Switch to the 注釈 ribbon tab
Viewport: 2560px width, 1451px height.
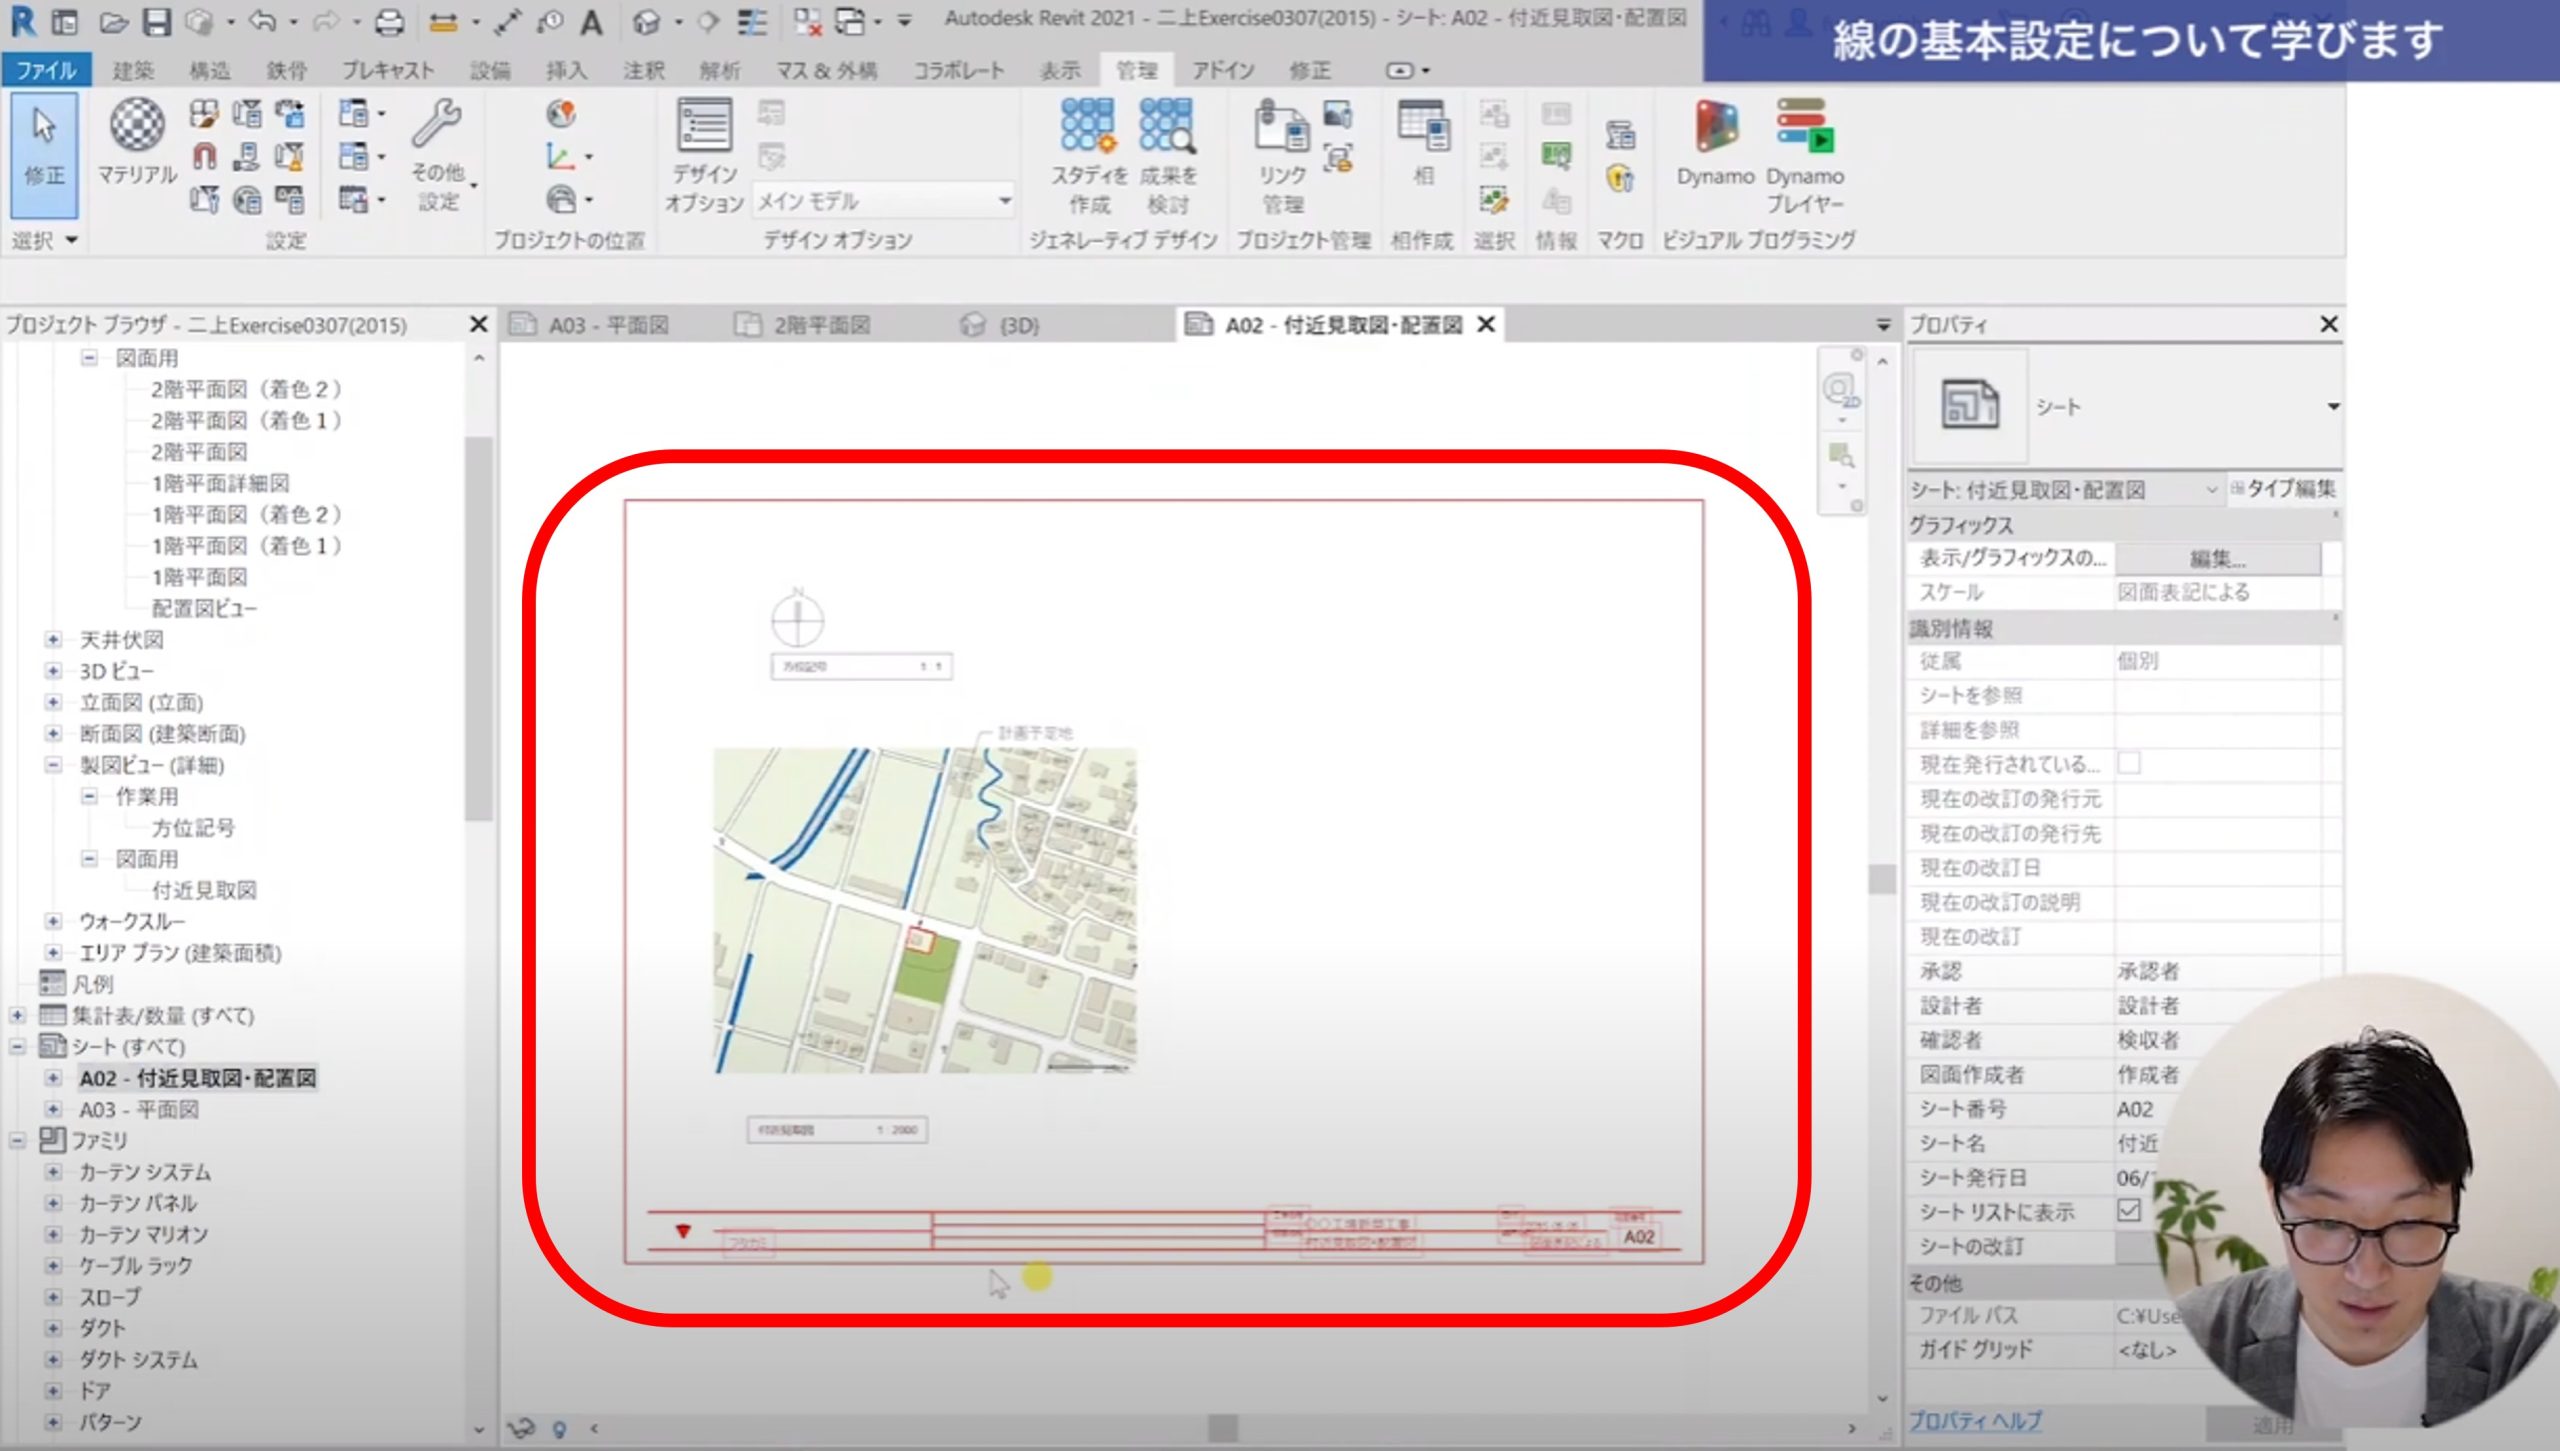(x=643, y=70)
